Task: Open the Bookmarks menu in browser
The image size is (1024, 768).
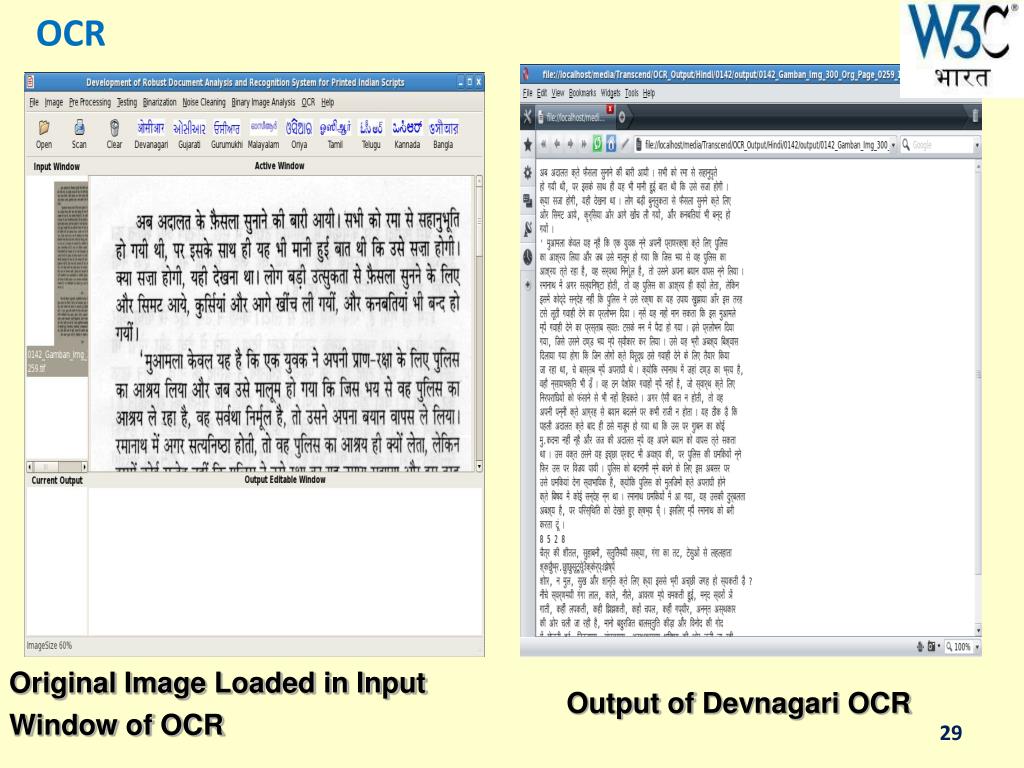Action: coord(582,93)
